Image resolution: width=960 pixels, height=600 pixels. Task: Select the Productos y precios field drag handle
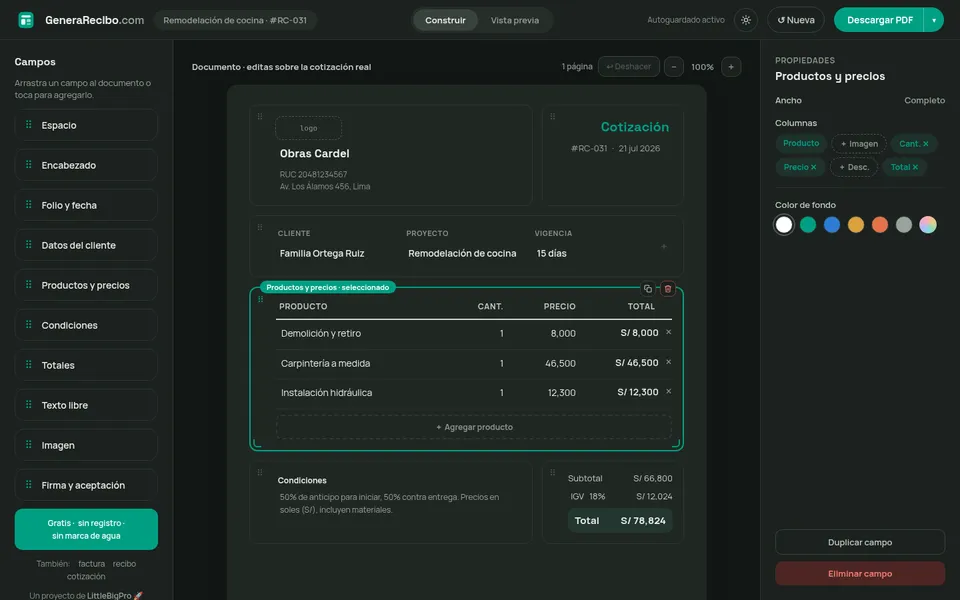[x=28, y=285]
